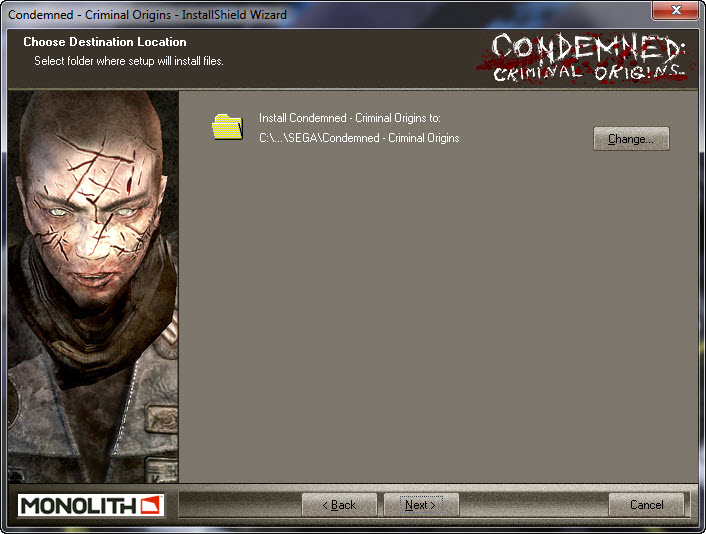The image size is (706, 534).
Task: Click the 'Select folder where setup will install files.' text
Action: (129, 61)
